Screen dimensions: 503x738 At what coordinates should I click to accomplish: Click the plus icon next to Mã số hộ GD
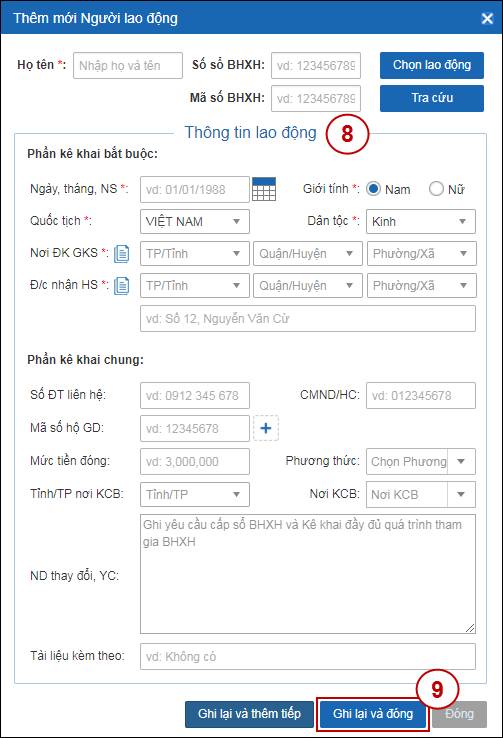tap(266, 428)
